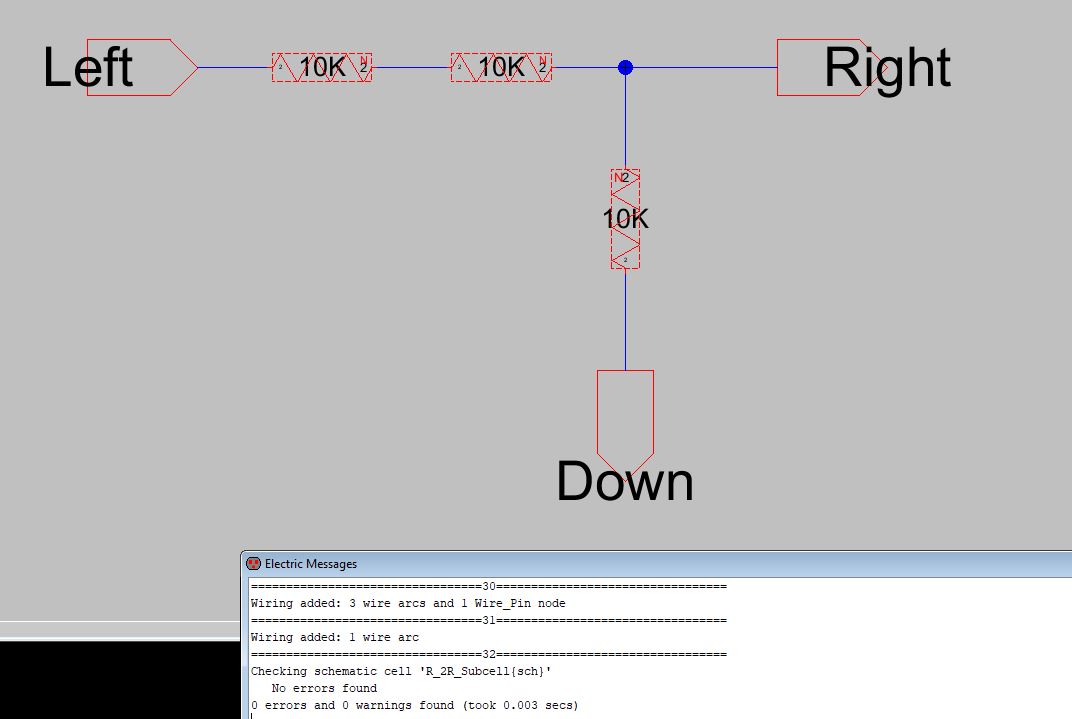Select the vertical 10K resistor
The width and height of the screenshot is (1072, 719).
coord(625,219)
